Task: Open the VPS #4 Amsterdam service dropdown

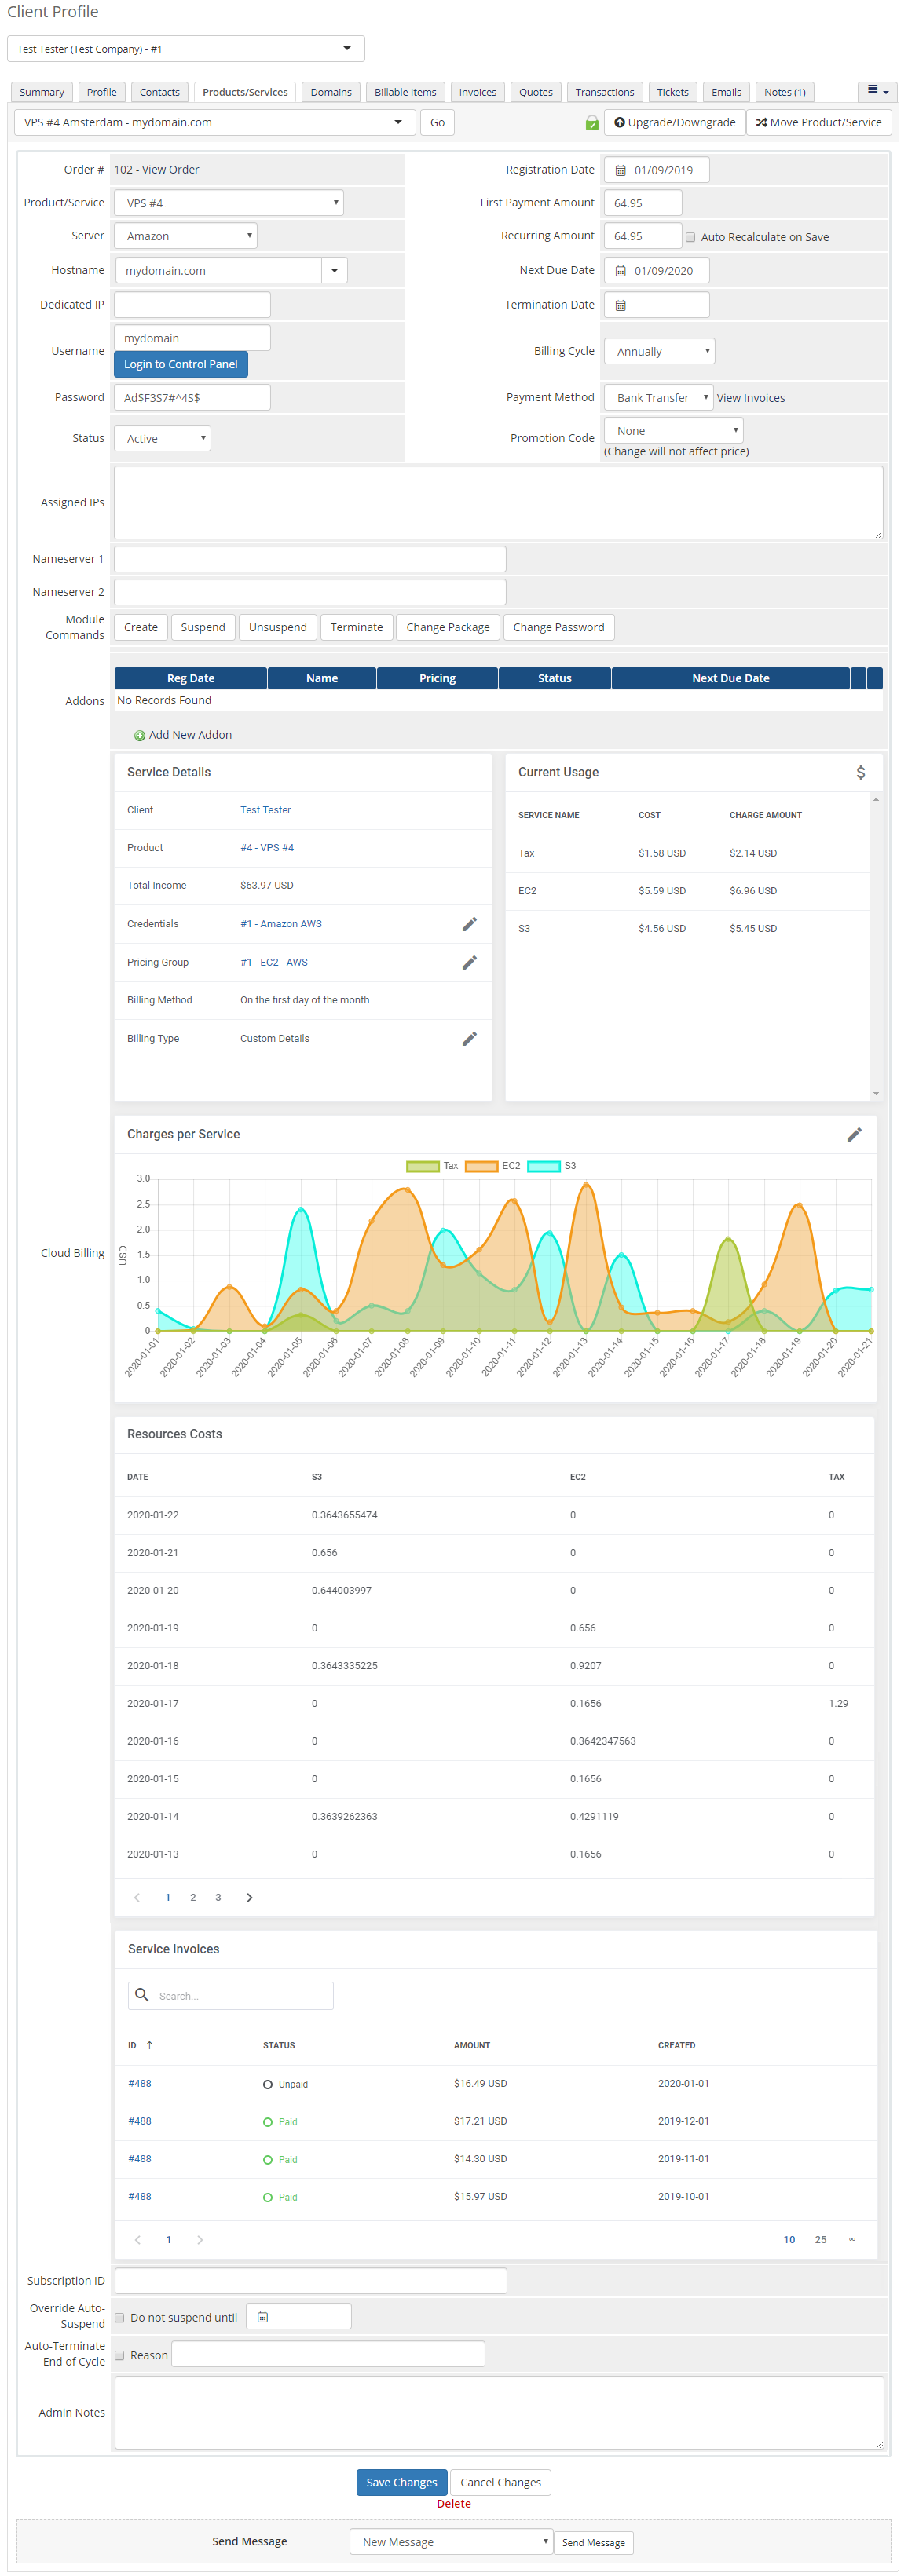Action: [215, 123]
